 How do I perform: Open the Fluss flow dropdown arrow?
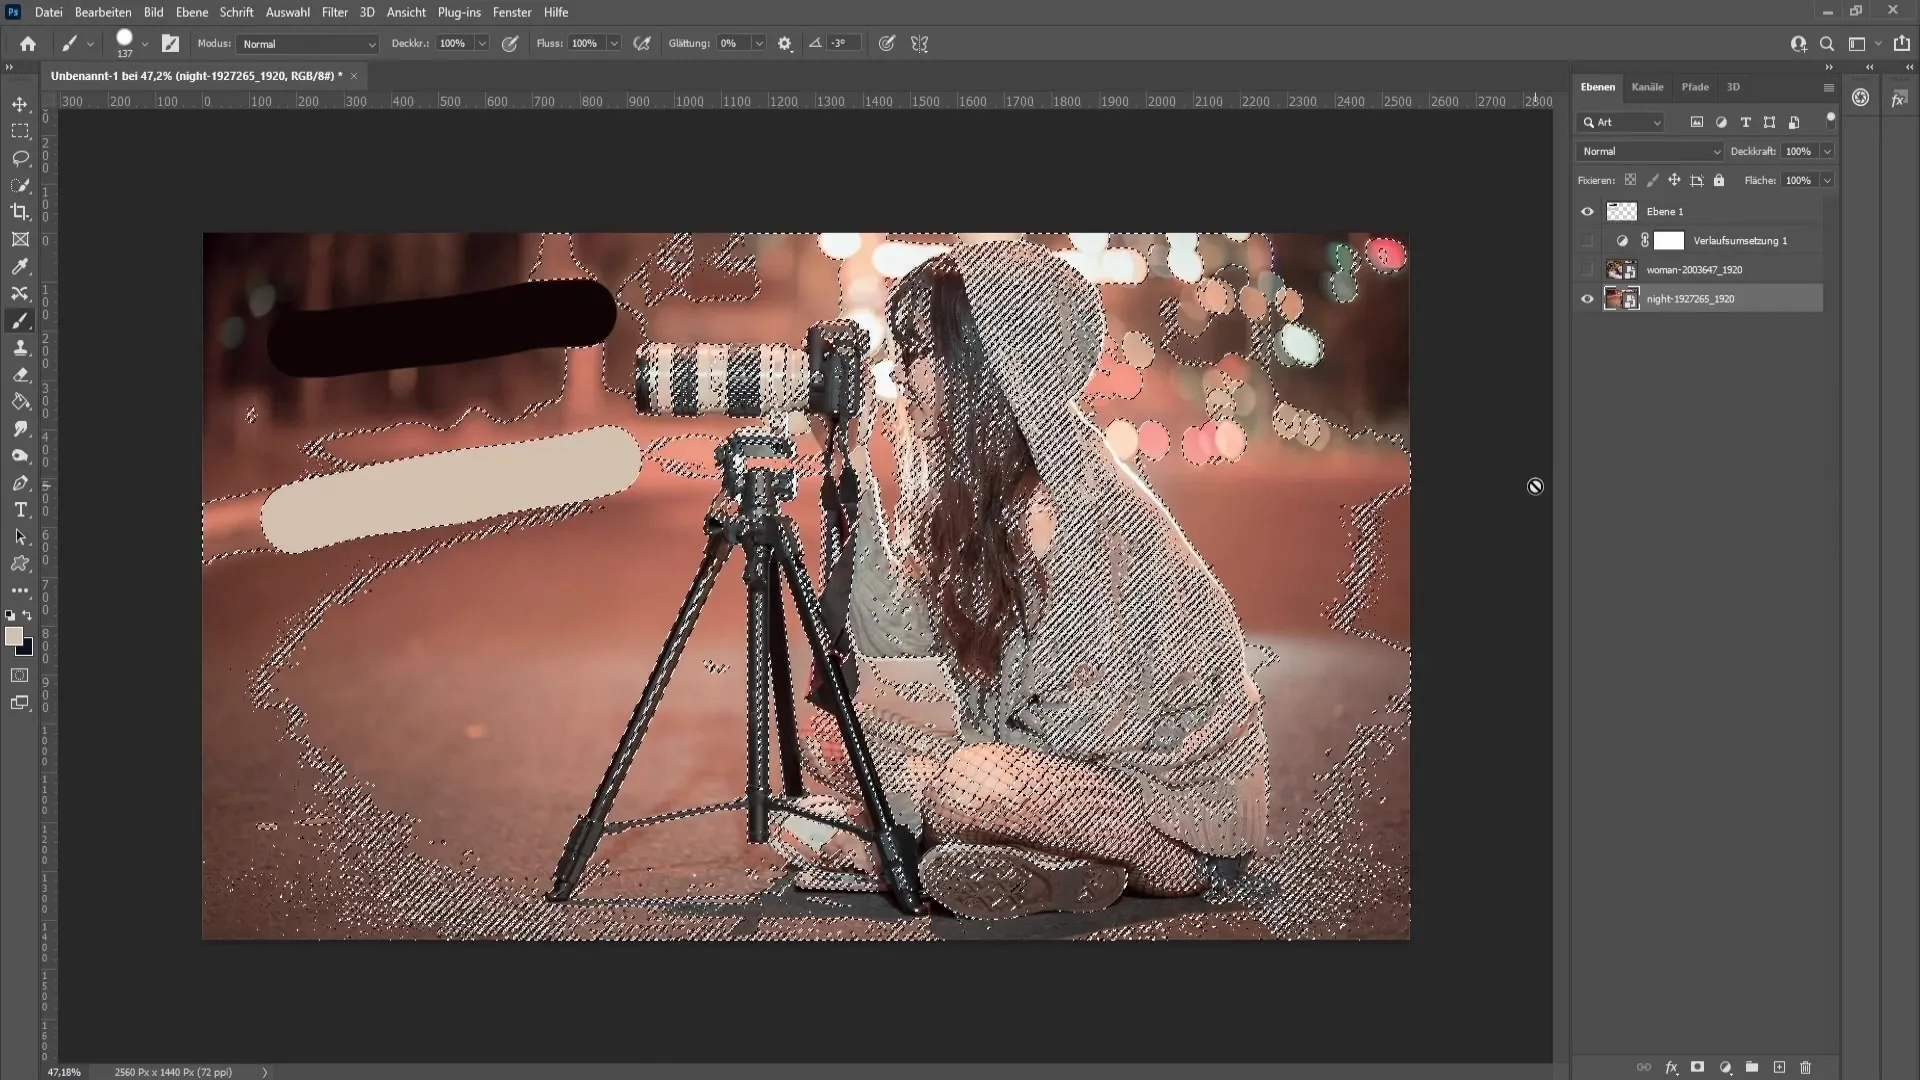coord(614,44)
